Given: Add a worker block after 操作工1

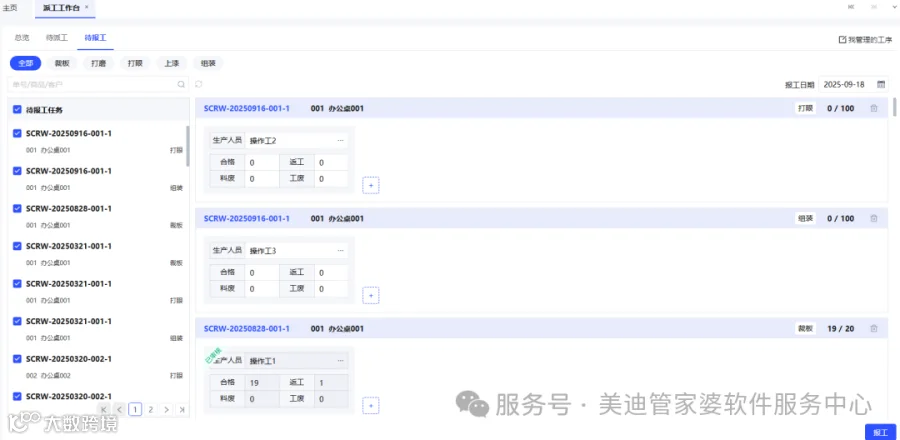Looking at the screenshot, I should pyautogui.click(x=371, y=406).
